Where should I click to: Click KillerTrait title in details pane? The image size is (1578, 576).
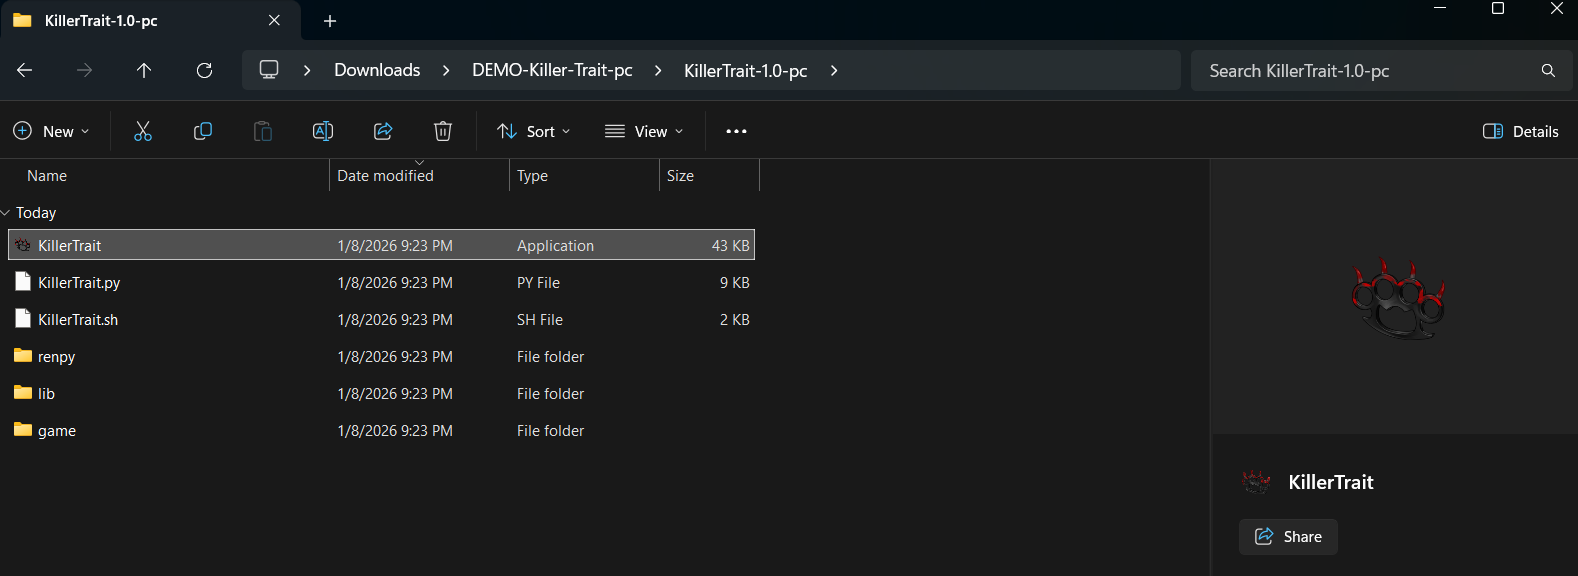tap(1331, 482)
